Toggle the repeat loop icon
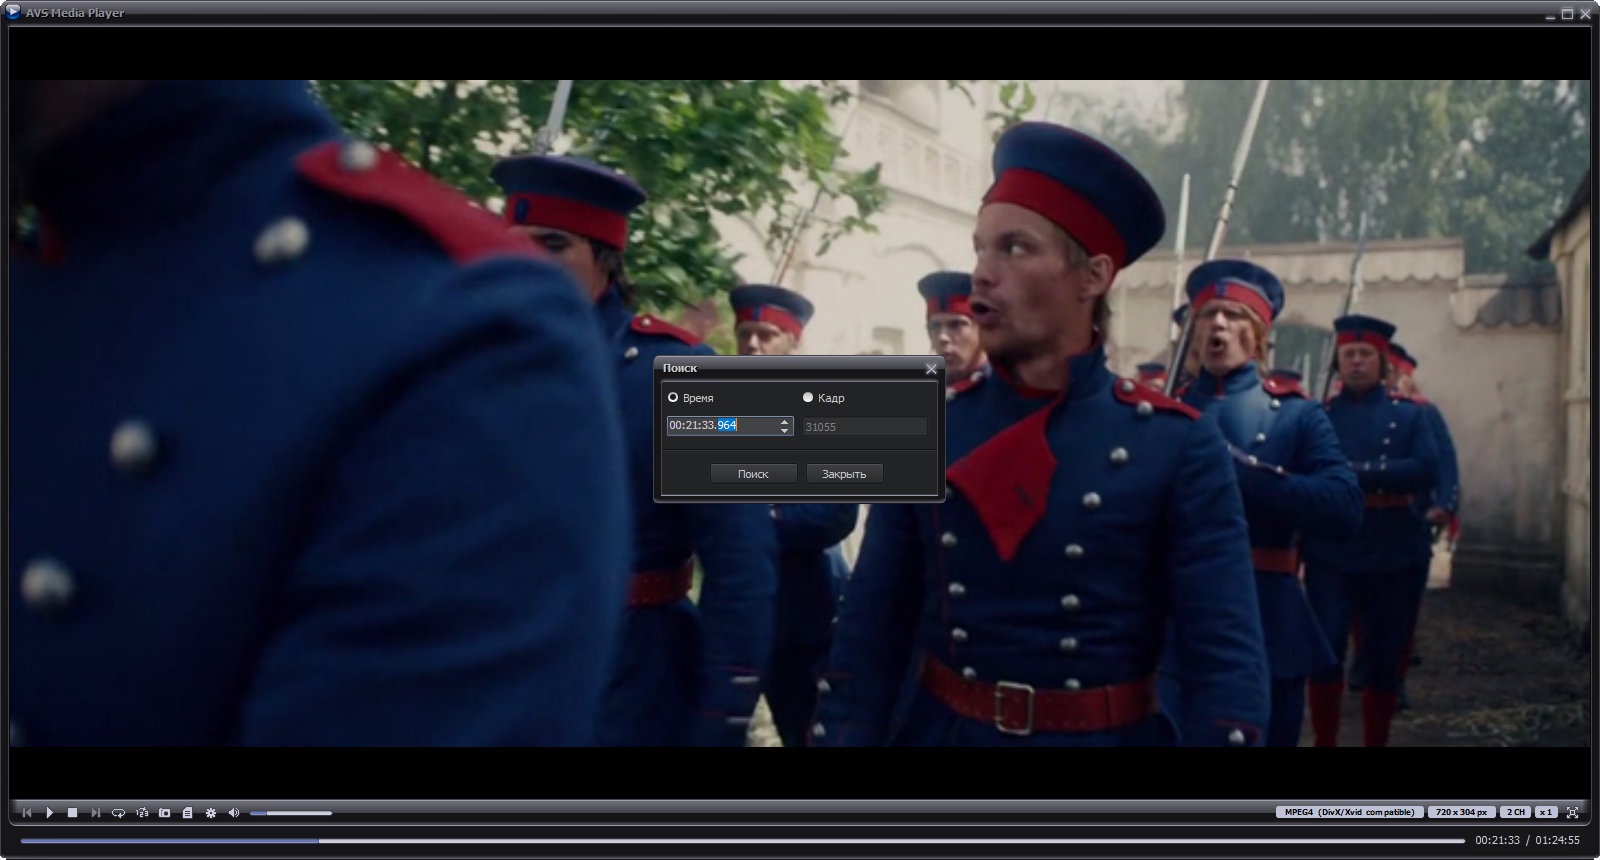 pyautogui.click(x=119, y=813)
